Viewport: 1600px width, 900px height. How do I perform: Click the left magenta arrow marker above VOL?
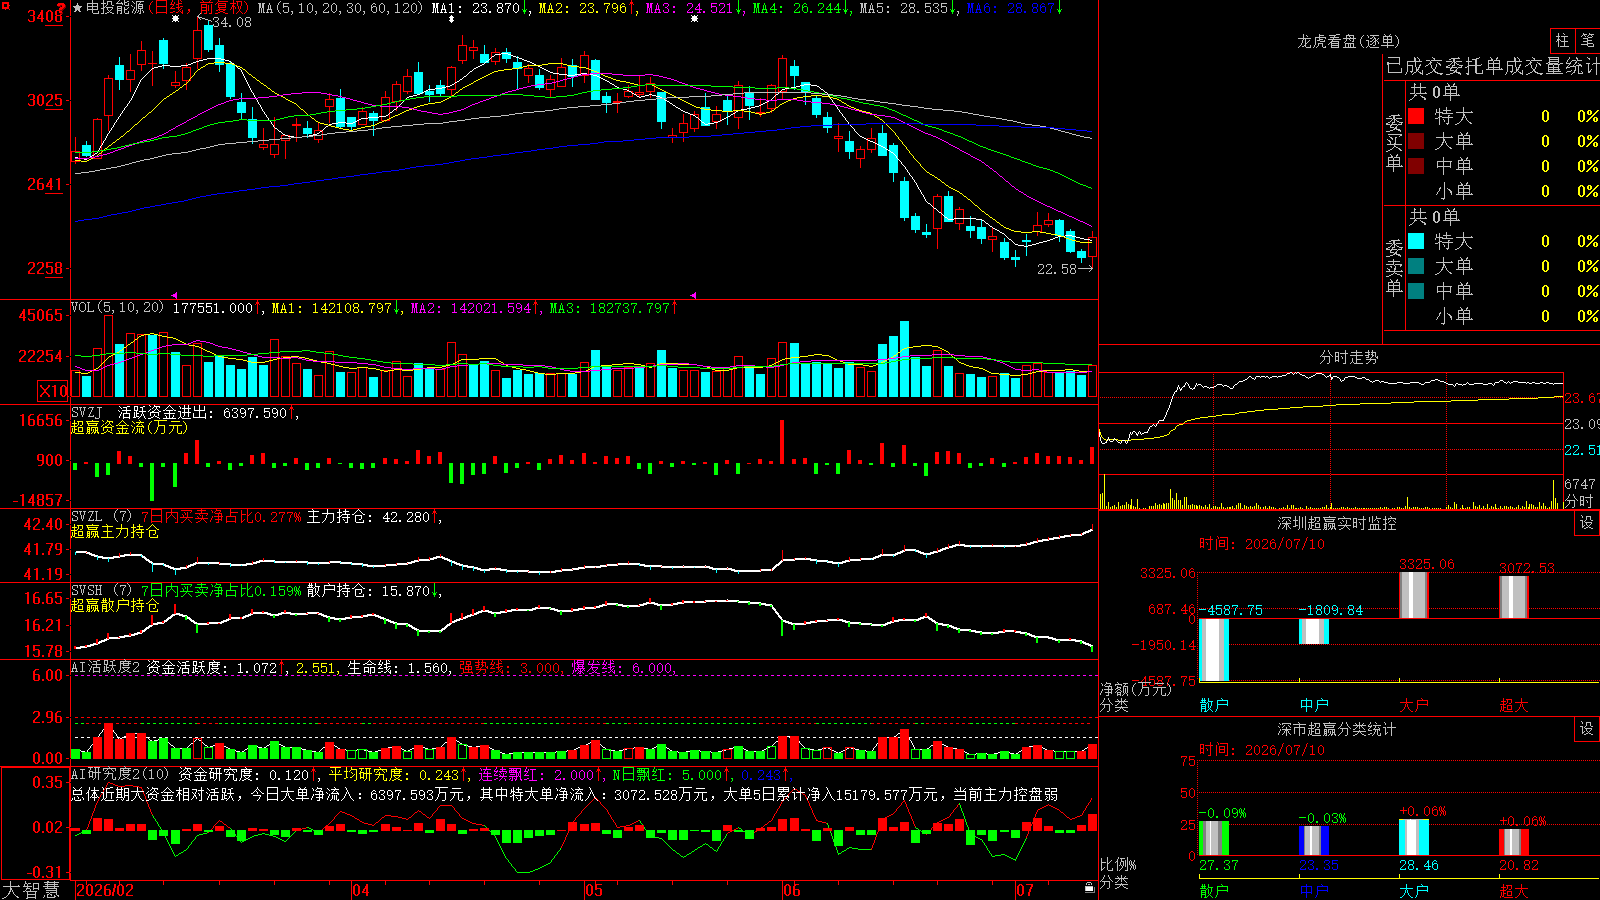pyautogui.click(x=175, y=295)
